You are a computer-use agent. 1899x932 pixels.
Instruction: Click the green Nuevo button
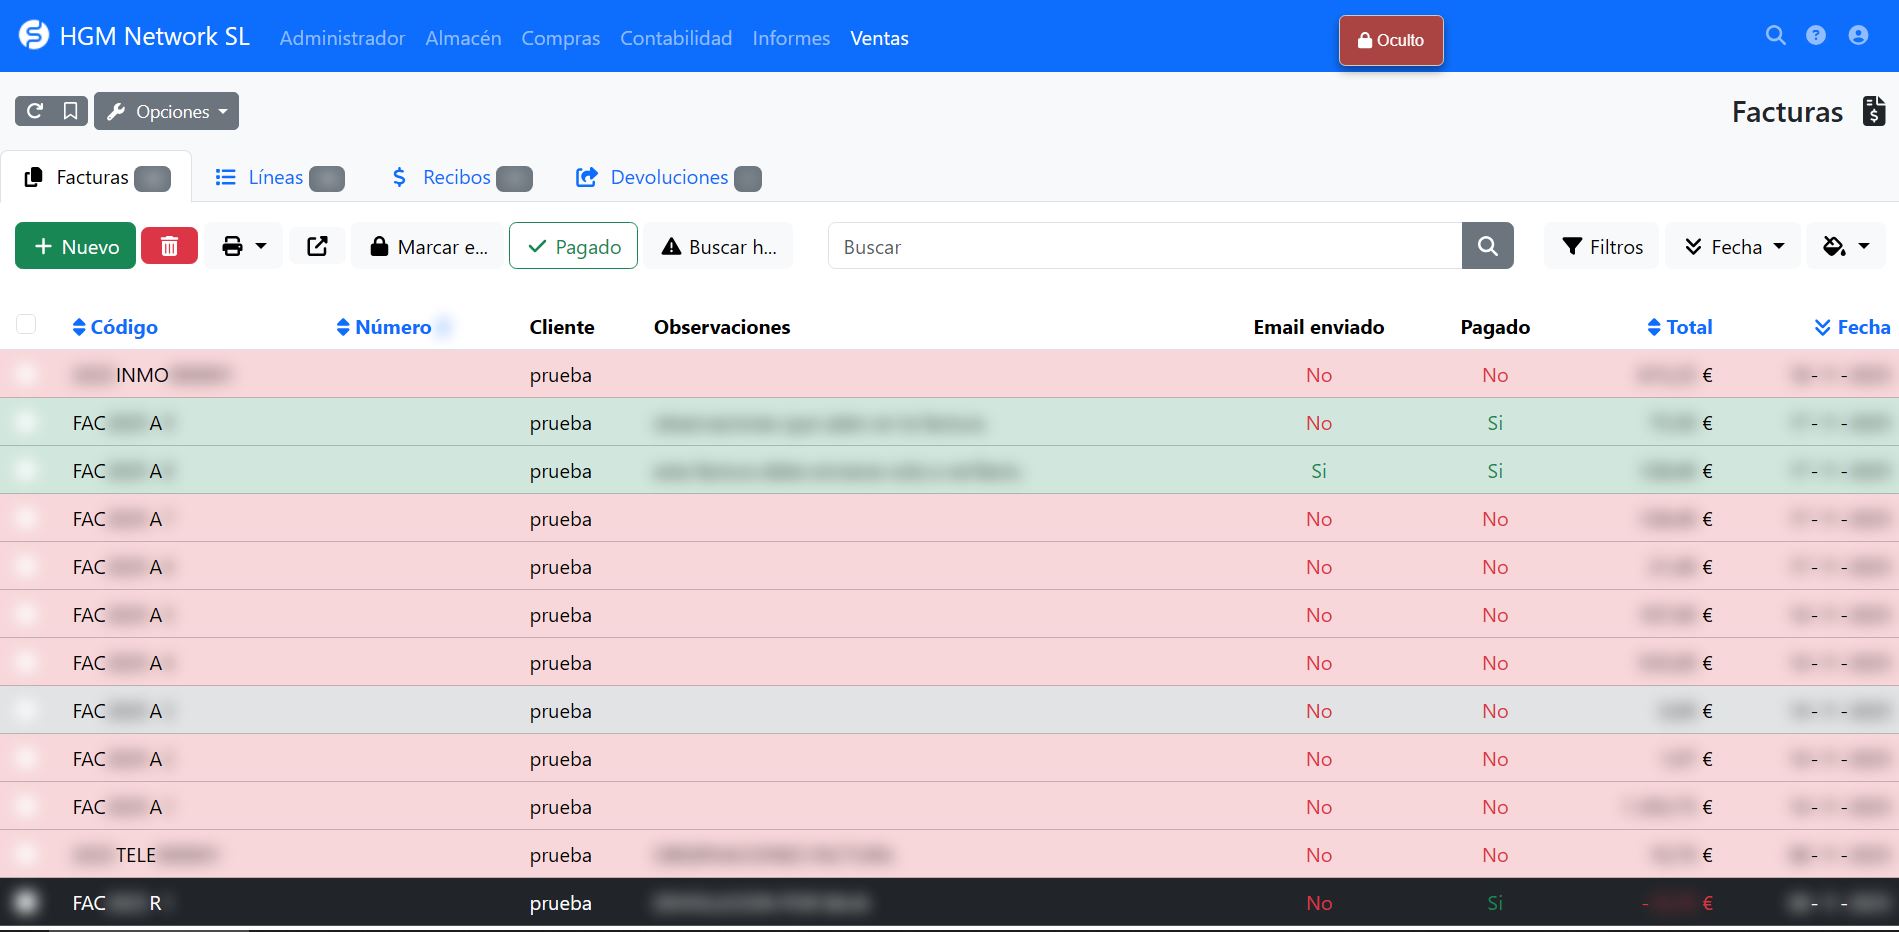tap(75, 246)
